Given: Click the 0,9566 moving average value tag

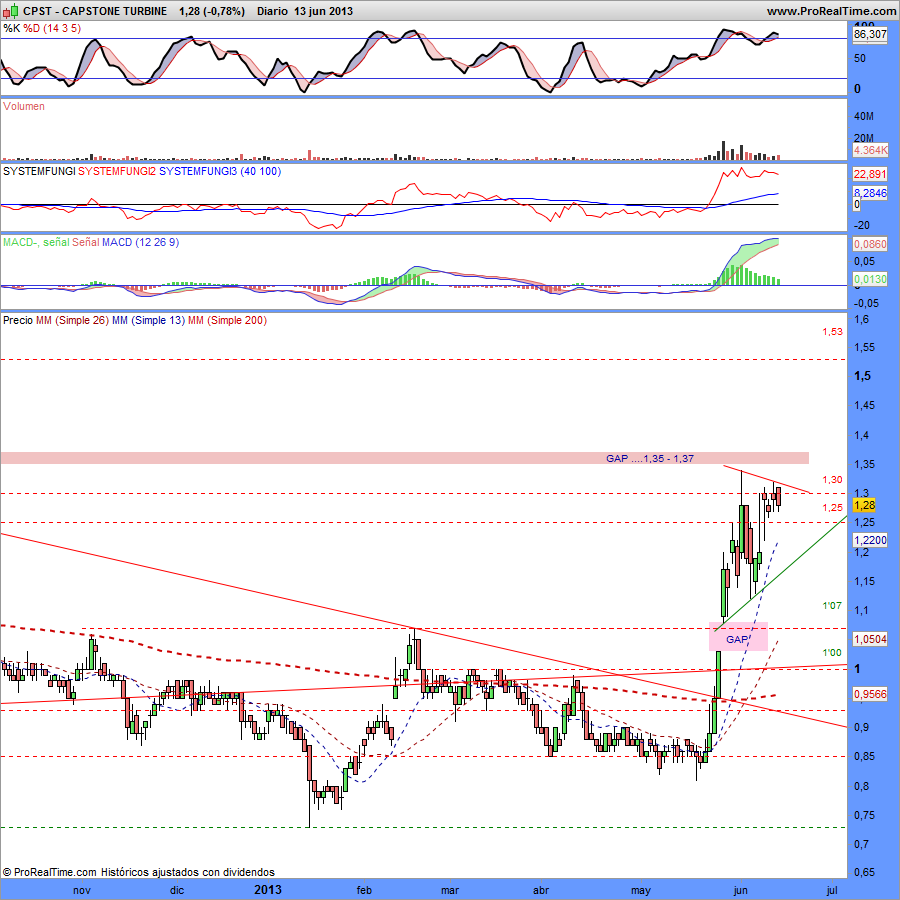Looking at the screenshot, I should click(870, 694).
